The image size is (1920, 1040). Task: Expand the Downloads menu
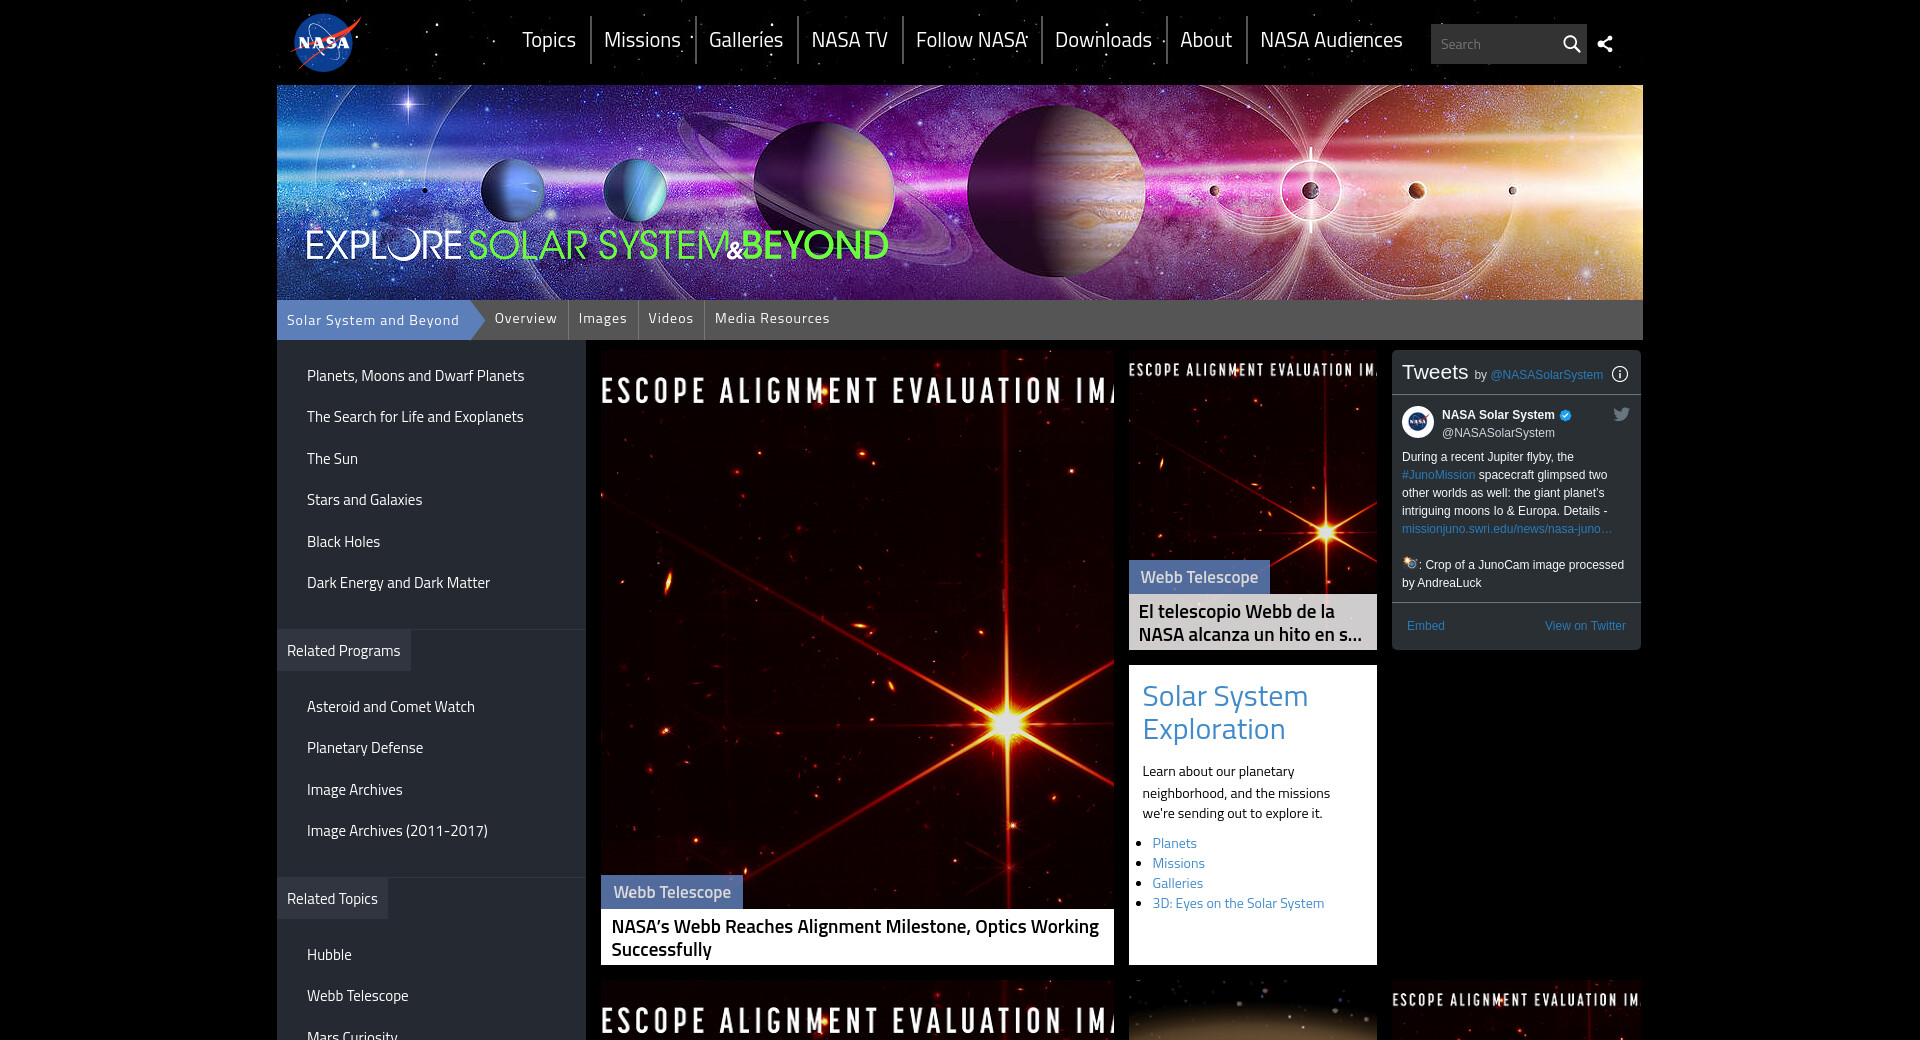pyautogui.click(x=1103, y=40)
